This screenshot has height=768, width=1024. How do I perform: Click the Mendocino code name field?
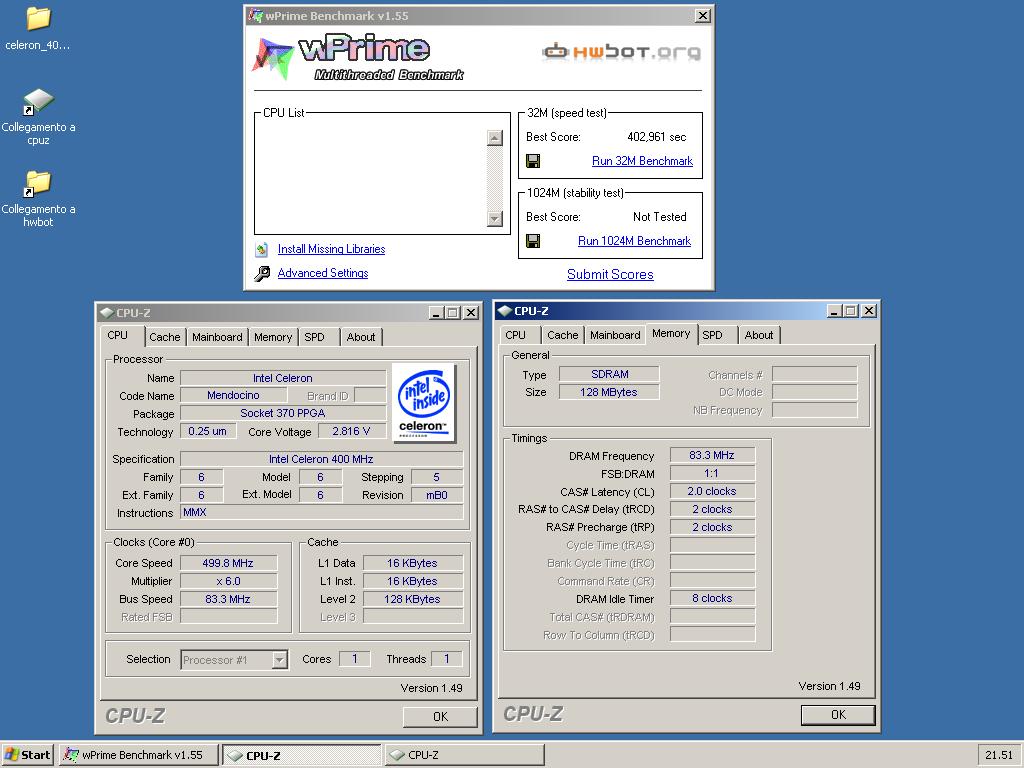pyautogui.click(x=233, y=395)
